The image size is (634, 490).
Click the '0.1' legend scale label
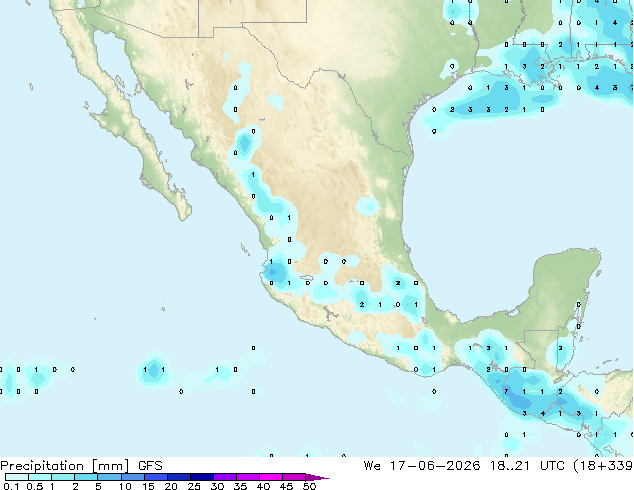12,486
